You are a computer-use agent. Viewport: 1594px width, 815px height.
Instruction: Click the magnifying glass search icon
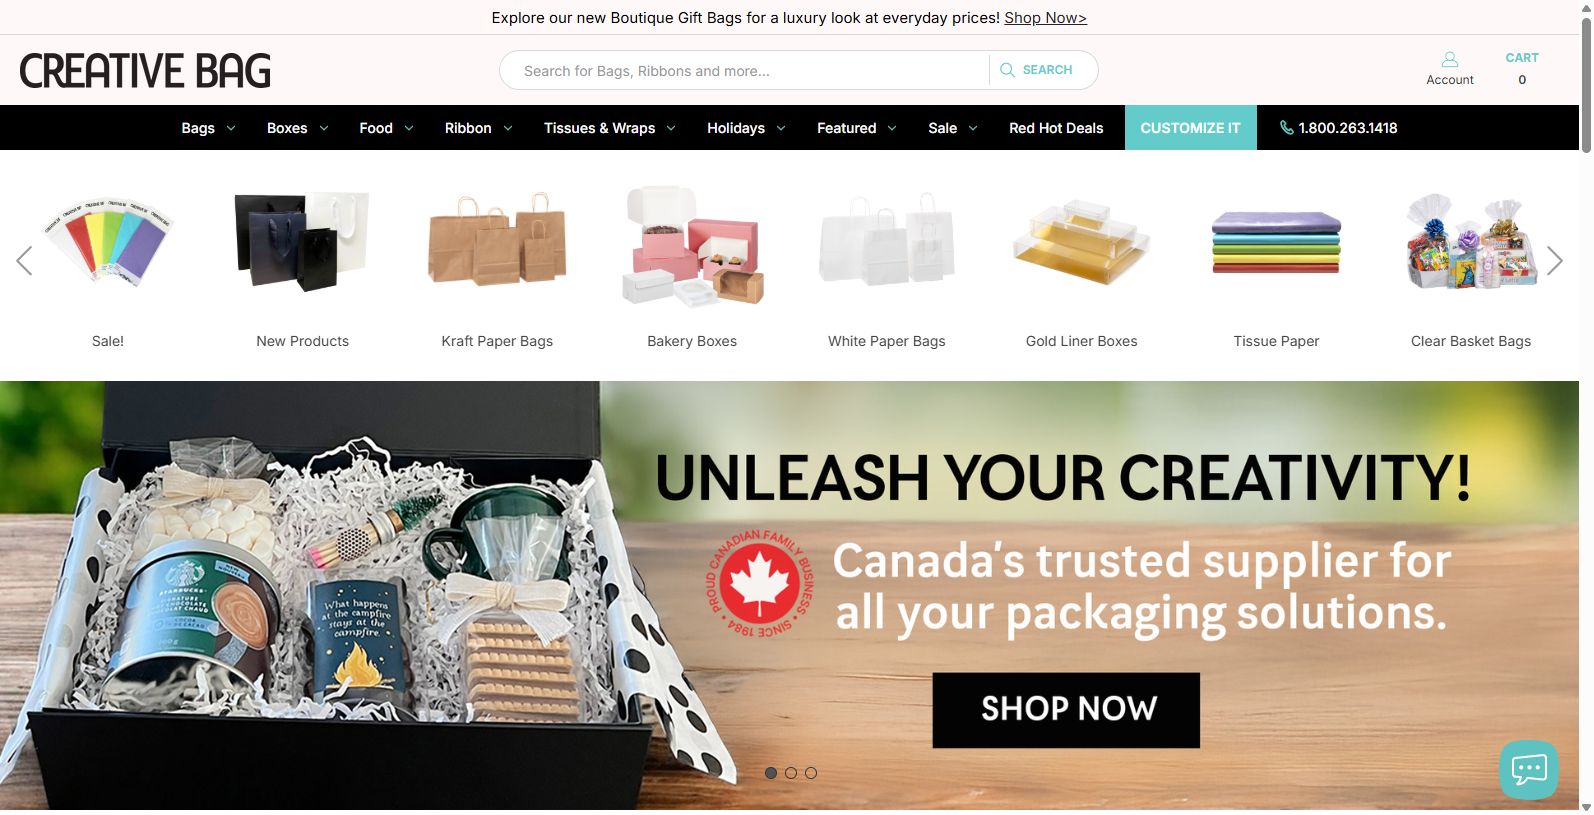click(1007, 70)
